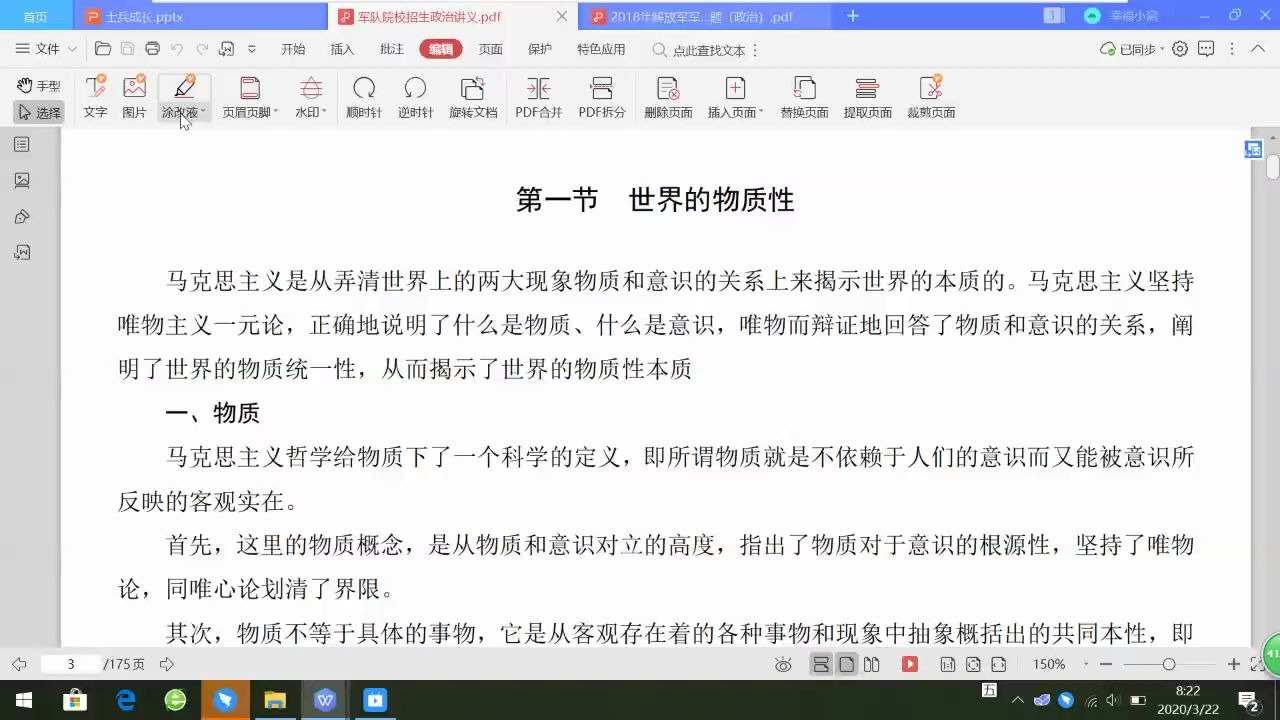This screenshot has height=720, width=1280.
Task: Rotate page clockwise with 顺时针
Action: (x=364, y=97)
